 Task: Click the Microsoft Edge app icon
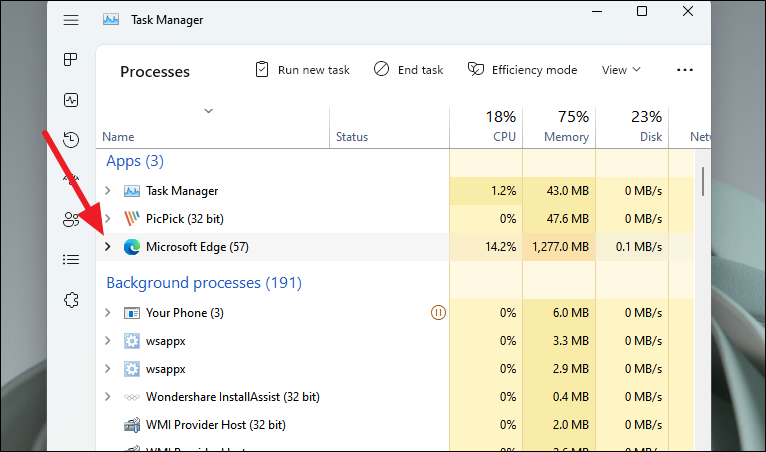point(132,247)
